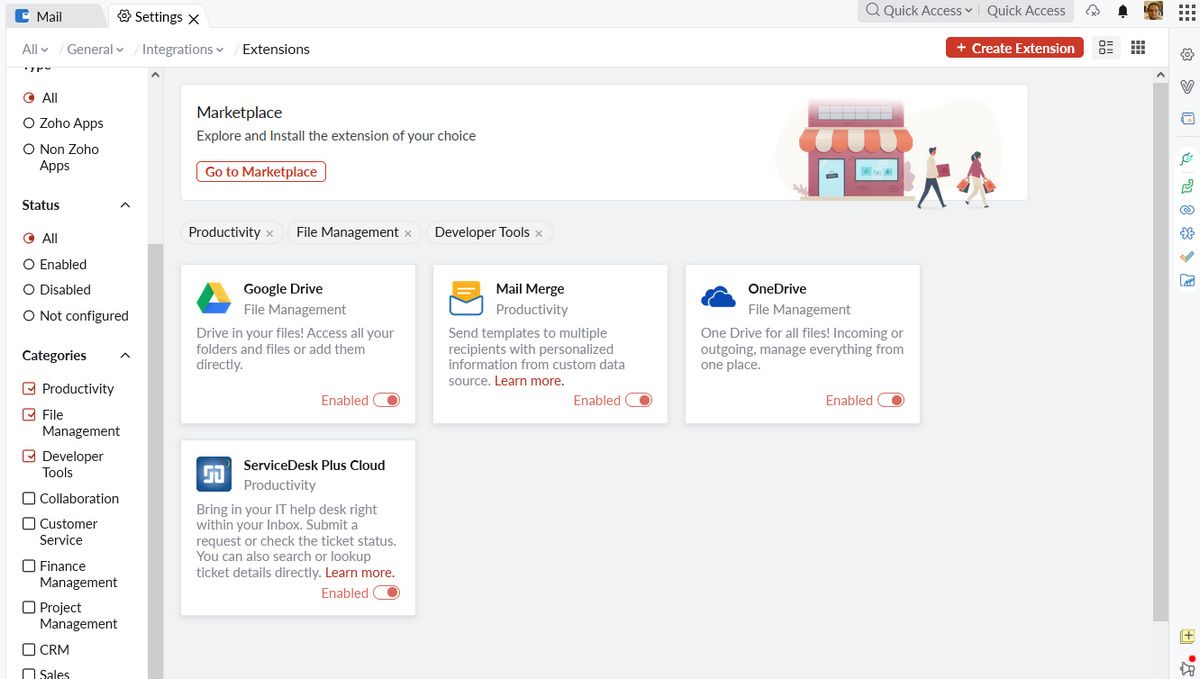The image size is (1200, 679).
Task: Remove the File Management filter chip
Action: coord(408,233)
